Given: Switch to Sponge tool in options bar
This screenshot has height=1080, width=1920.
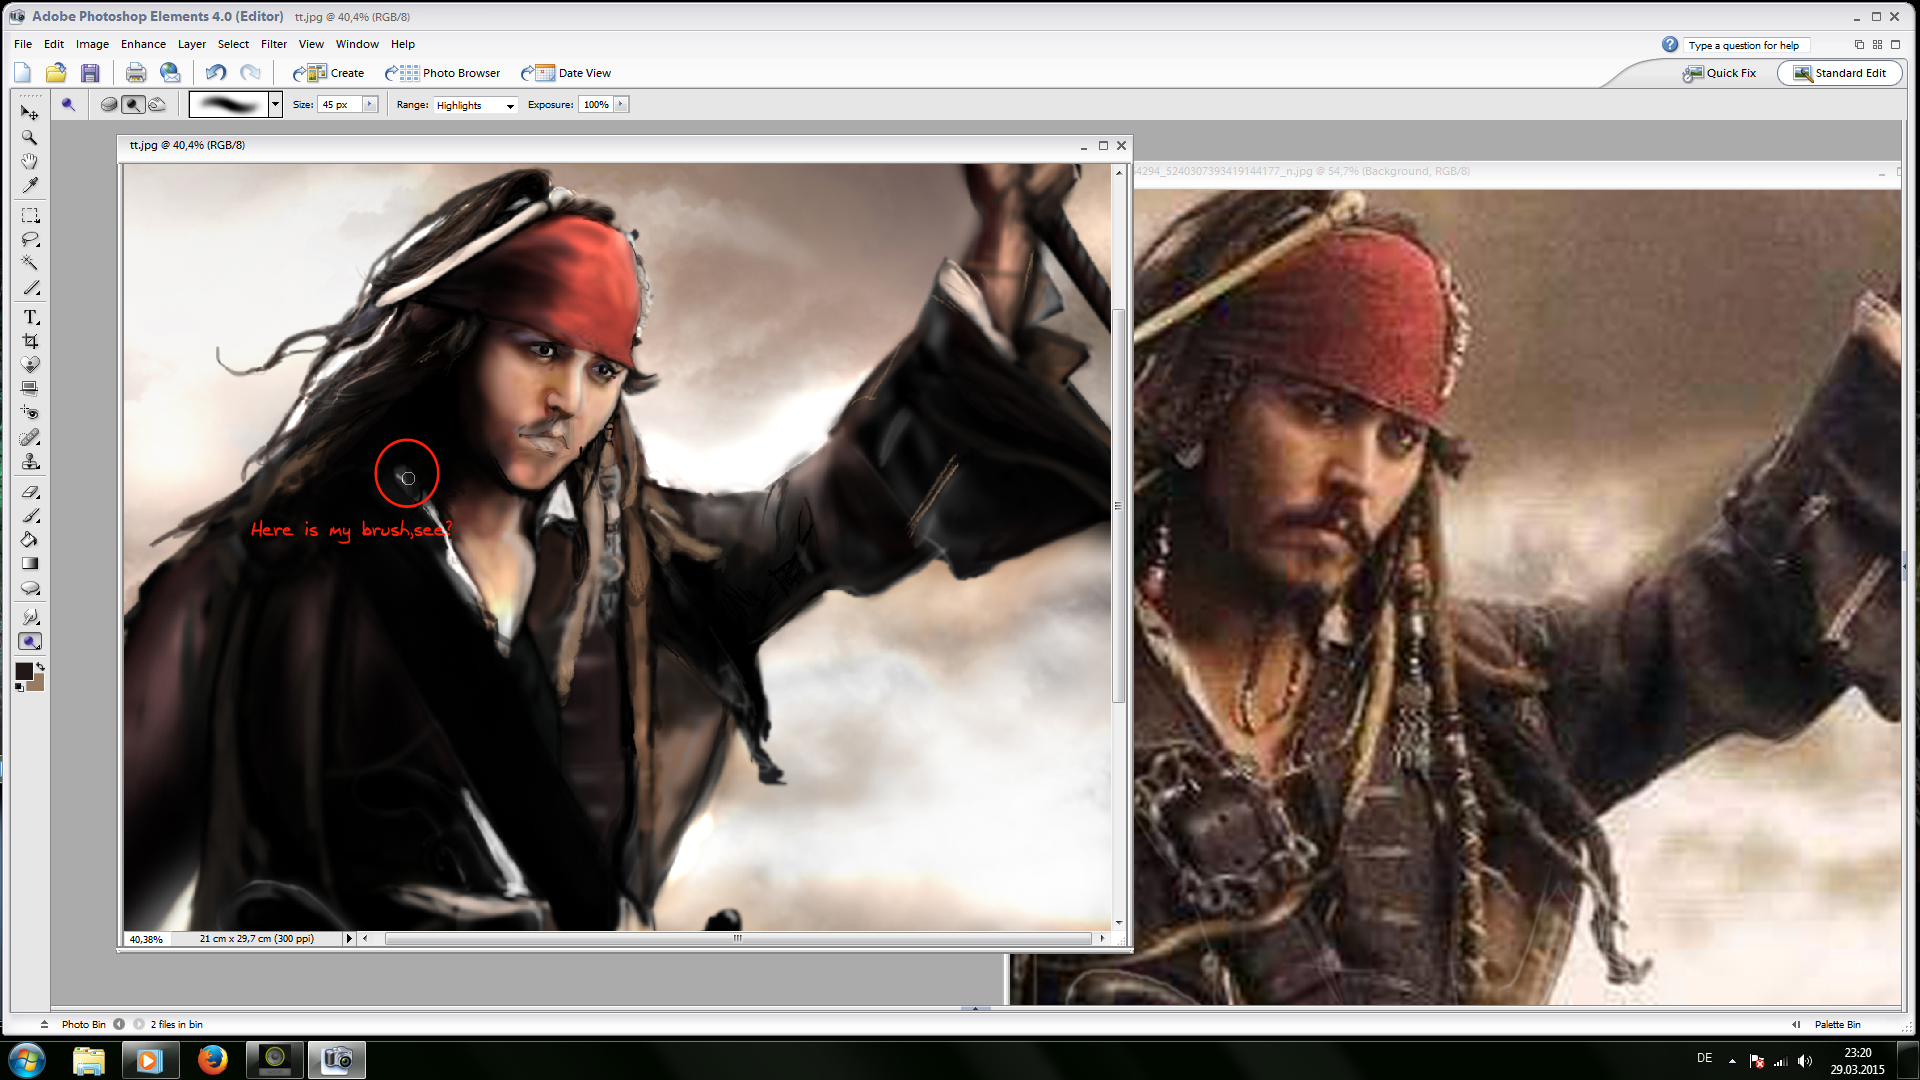Looking at the screenshot, I should click(109, 104).
